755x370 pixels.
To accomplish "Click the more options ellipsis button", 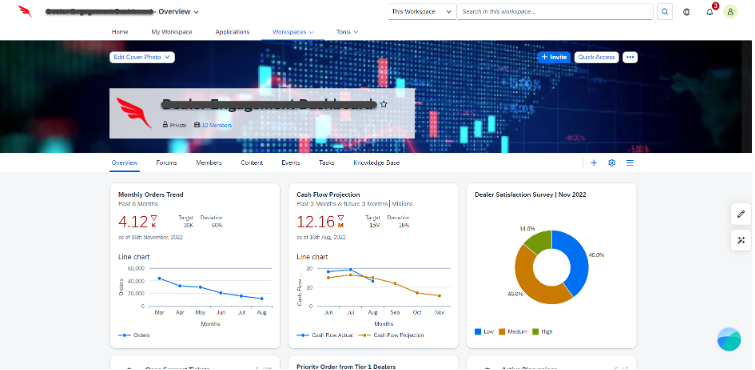I will coord(630,57).
